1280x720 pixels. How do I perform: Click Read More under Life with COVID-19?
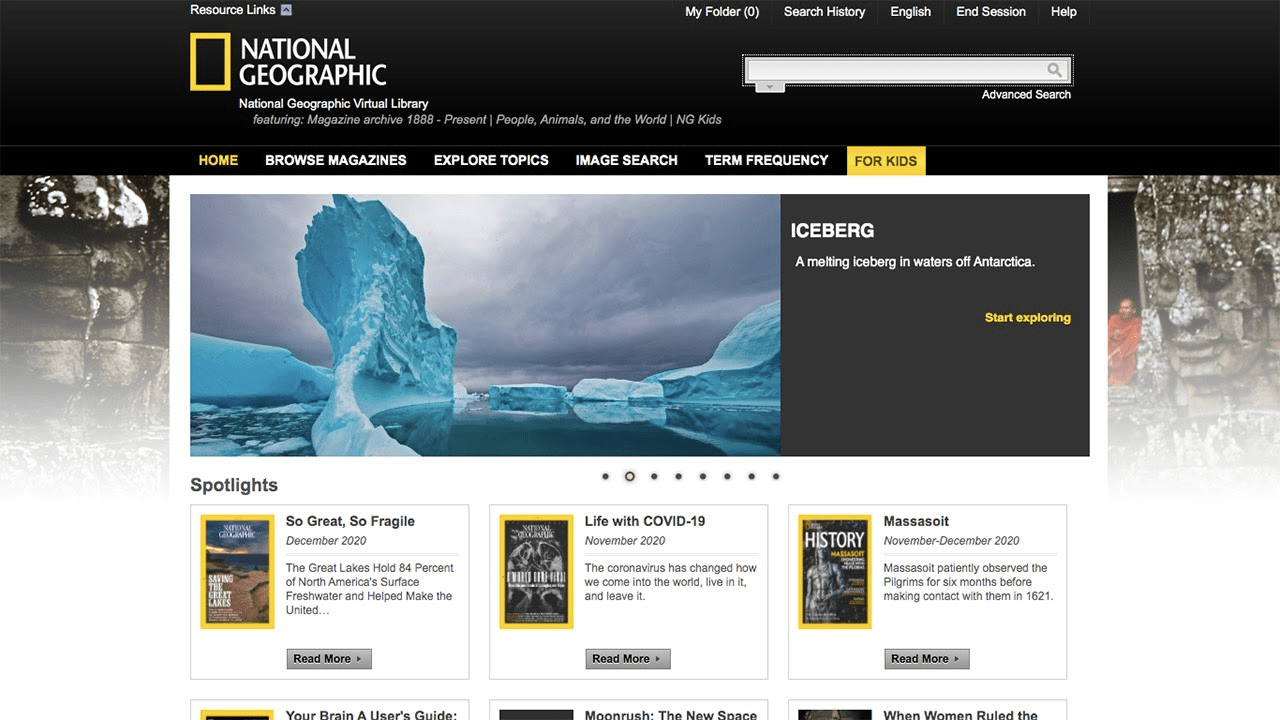(628, 659)
